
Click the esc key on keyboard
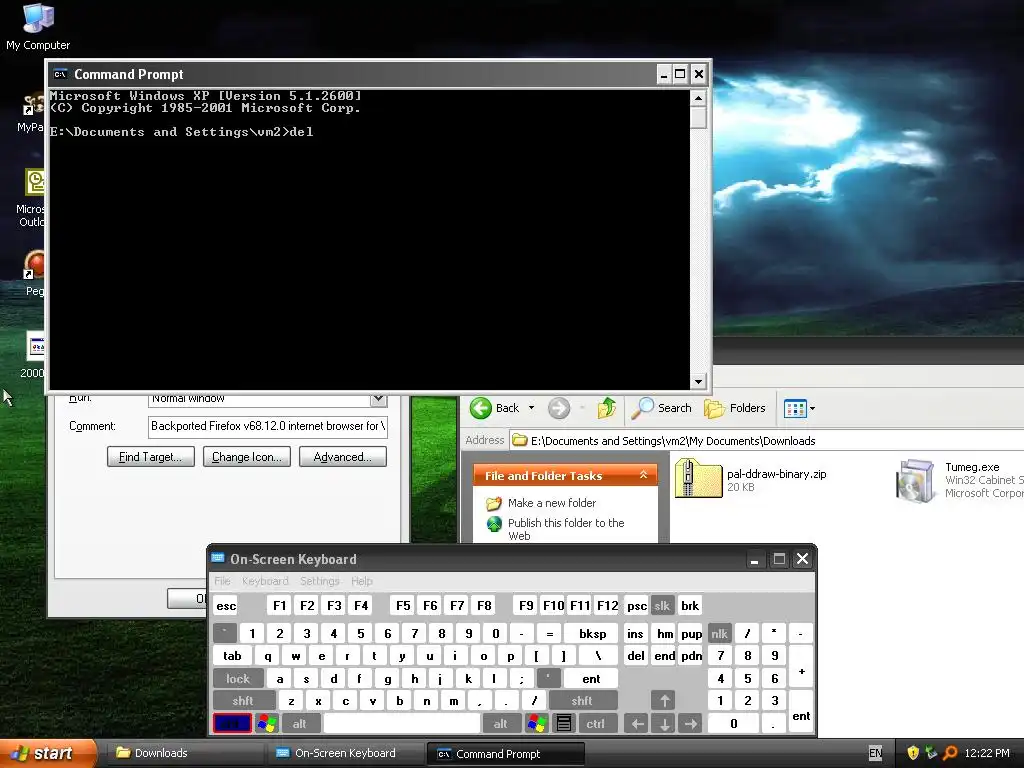click(226, 605)
